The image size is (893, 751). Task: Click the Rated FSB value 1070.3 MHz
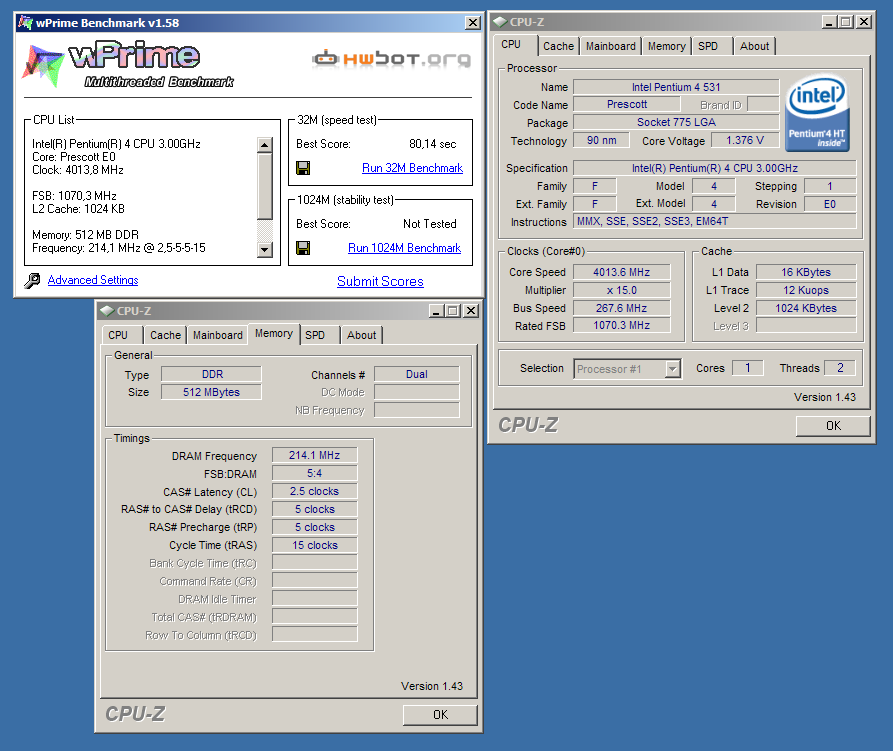pos(621,325)
